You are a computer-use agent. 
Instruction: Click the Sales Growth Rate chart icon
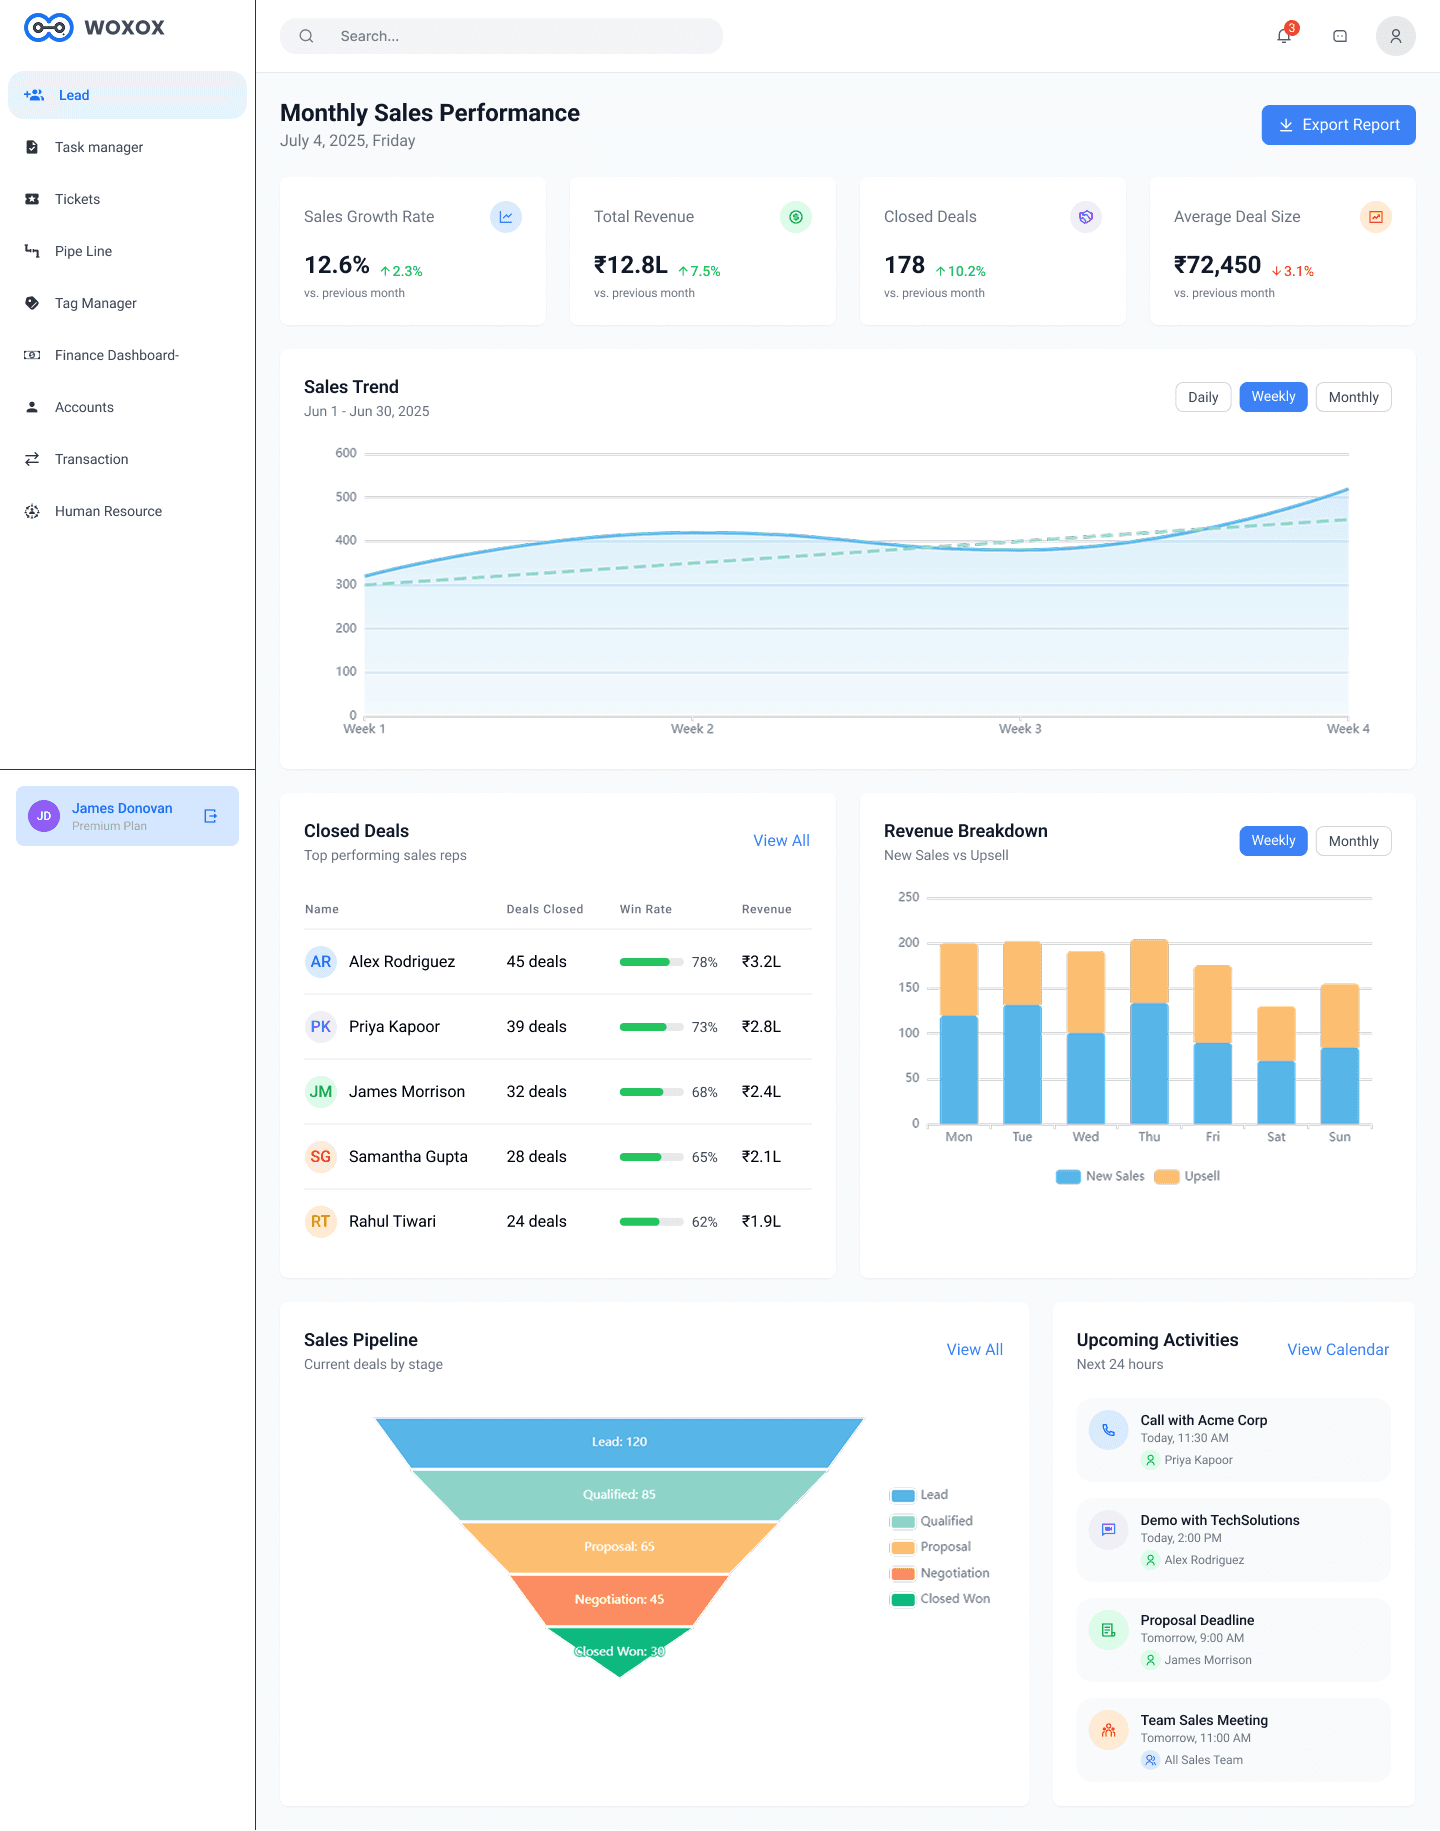(x=506, y=217)
